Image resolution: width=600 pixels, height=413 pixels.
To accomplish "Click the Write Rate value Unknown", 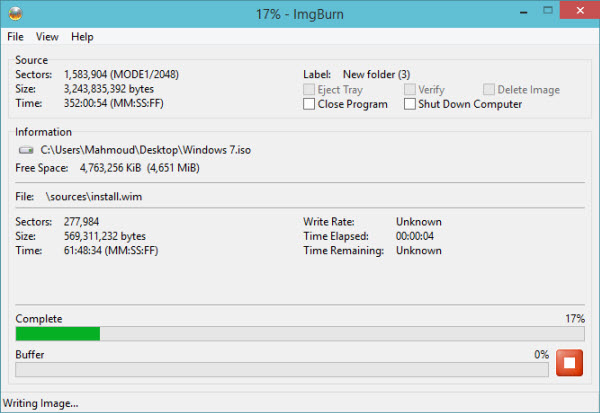I will 419,222.
